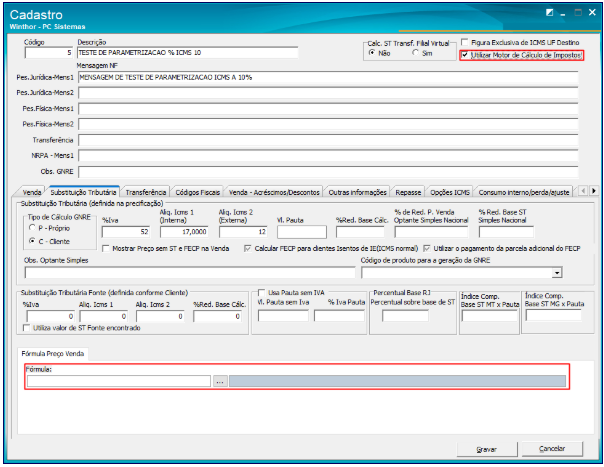Click the Pes.Física-Mens1 field
This screenshot has width=604, height=467.
(x=328, y=109)
